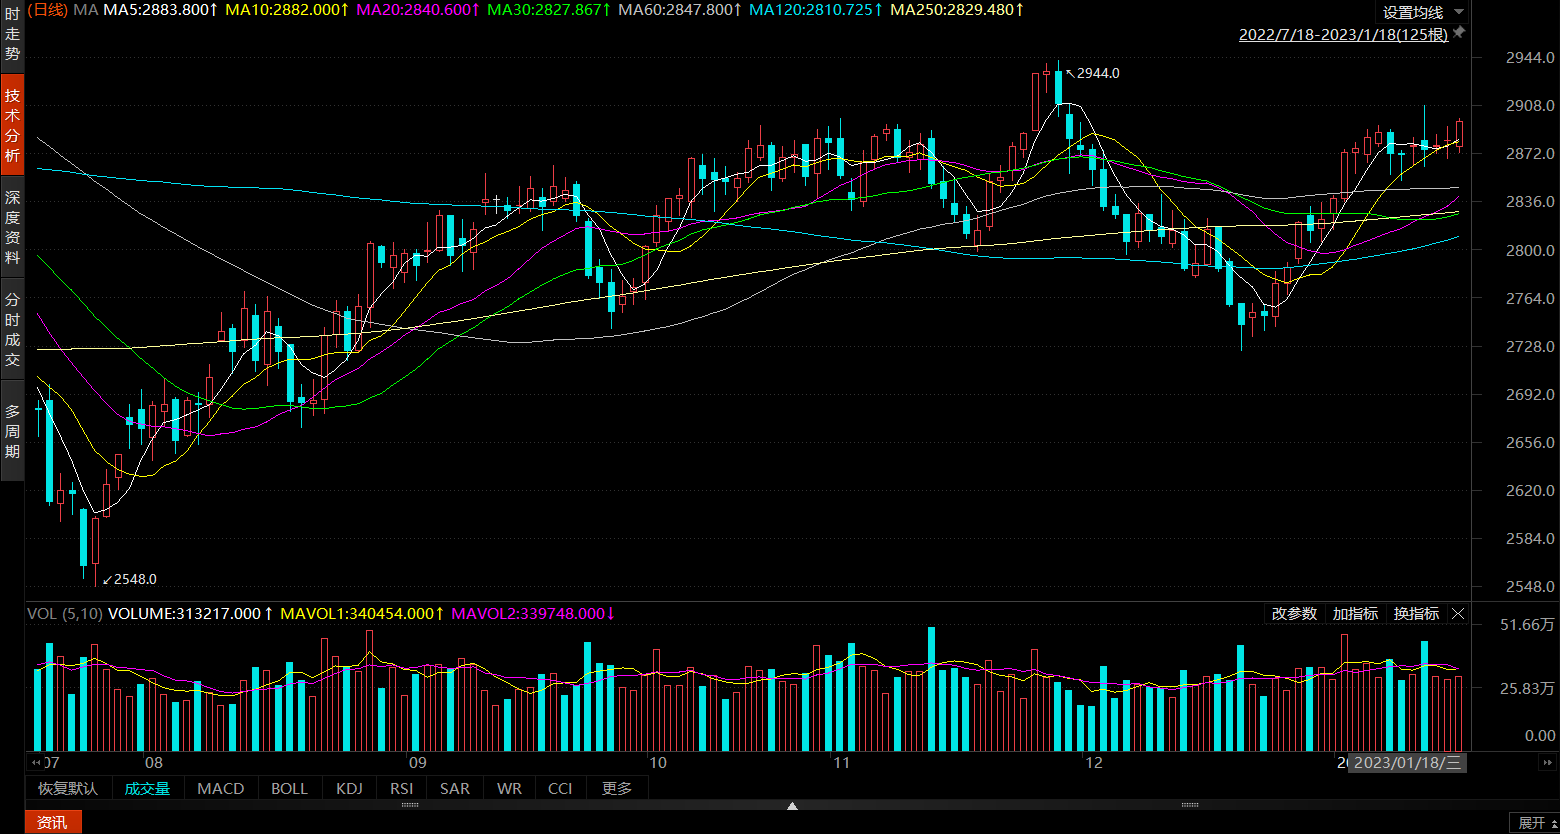Click the (日线) period label
The height and width of the screenshot is (834, 1560).
coord(47,9)
